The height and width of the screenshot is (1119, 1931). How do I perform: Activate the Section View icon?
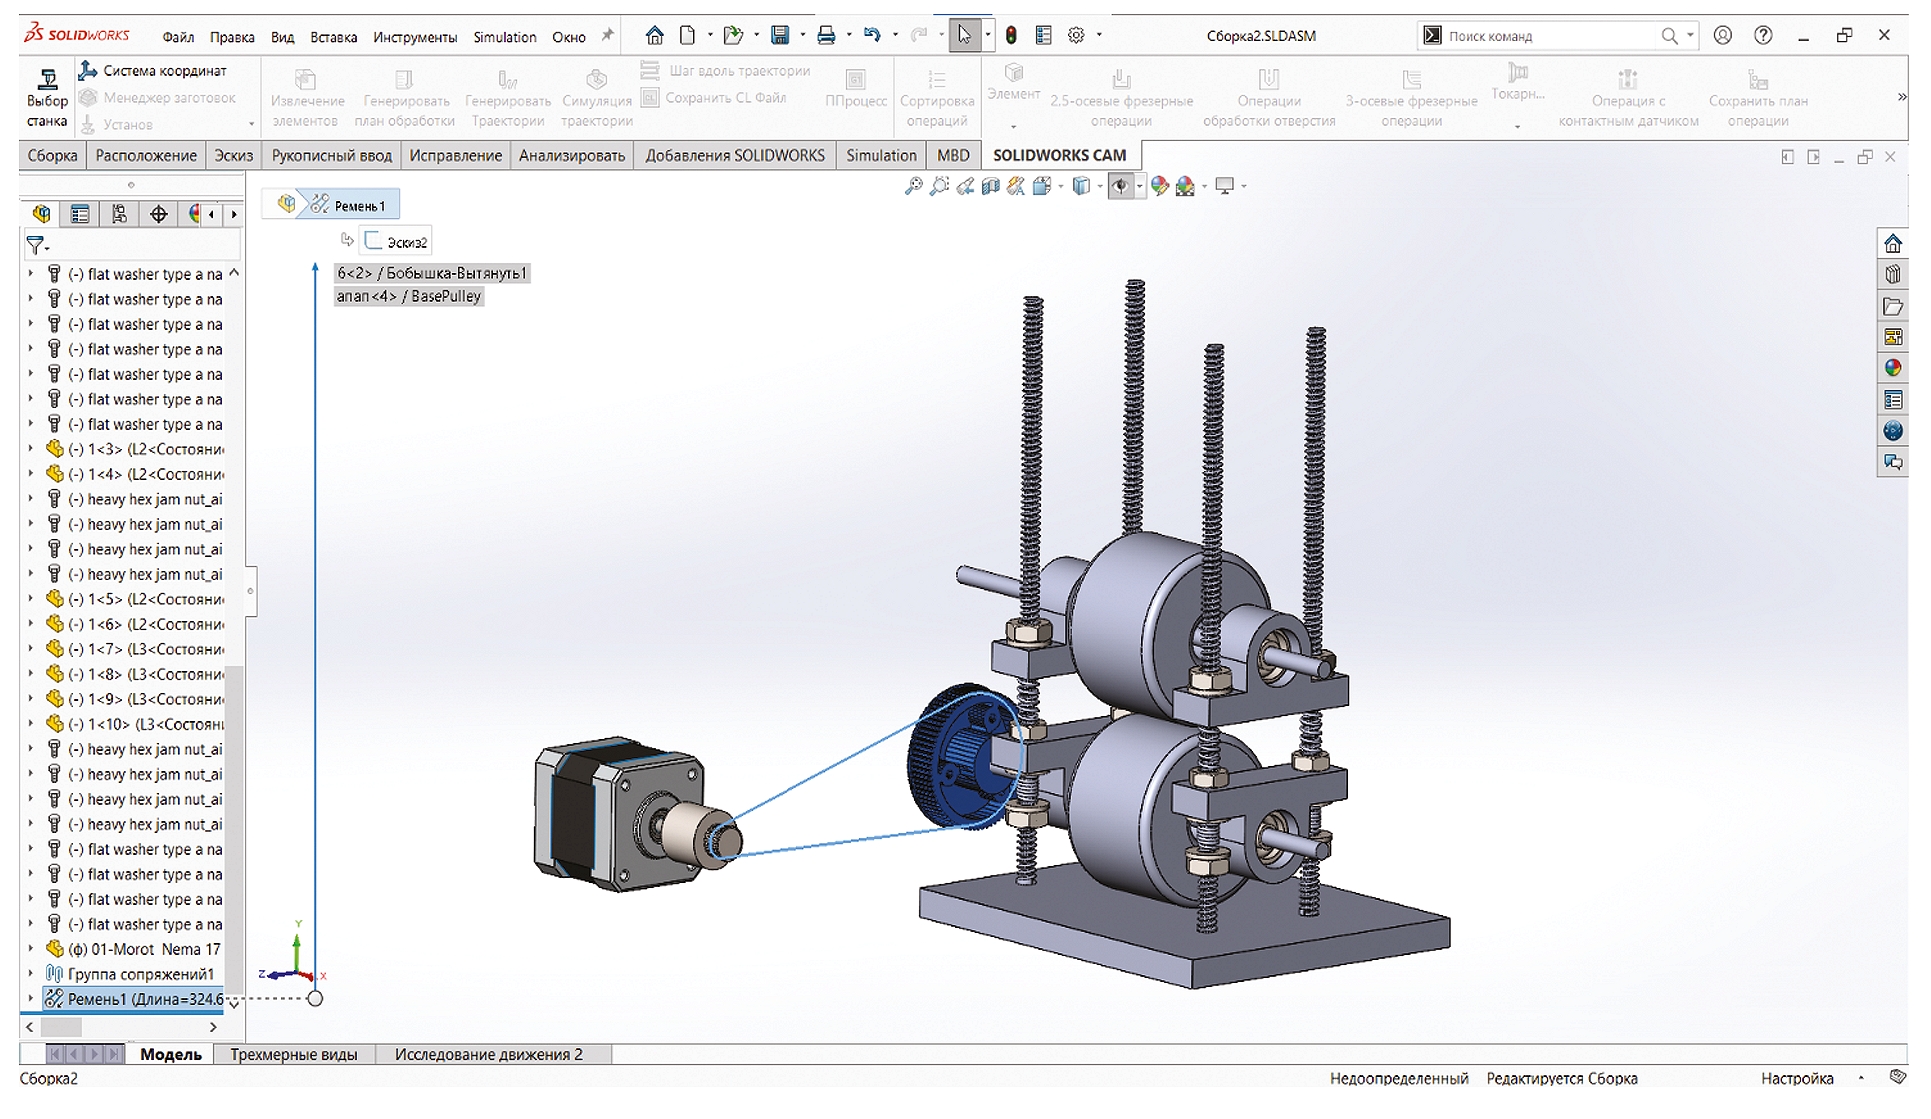point(990,187)
